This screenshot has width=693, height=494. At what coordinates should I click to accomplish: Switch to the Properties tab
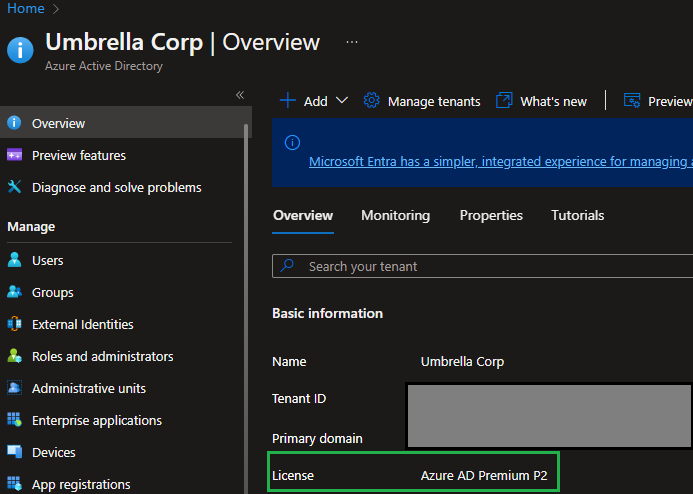pyautogui.click(x=491, y=216)
